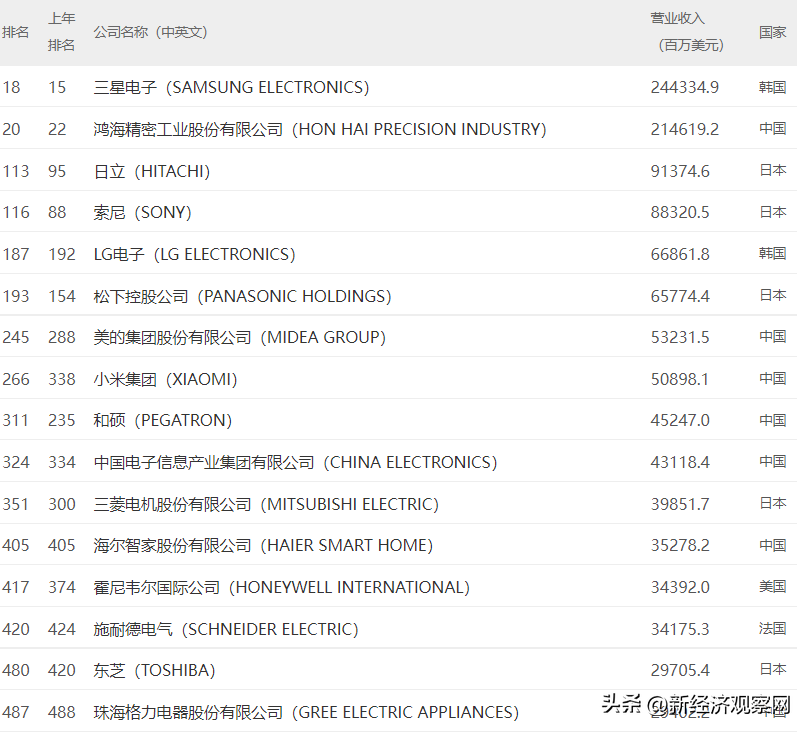Screen dimensions: 810x733
Task: Click the 韩国 country cell in Samsung's row
Action: pyautogui.click(x=772, y=87)
